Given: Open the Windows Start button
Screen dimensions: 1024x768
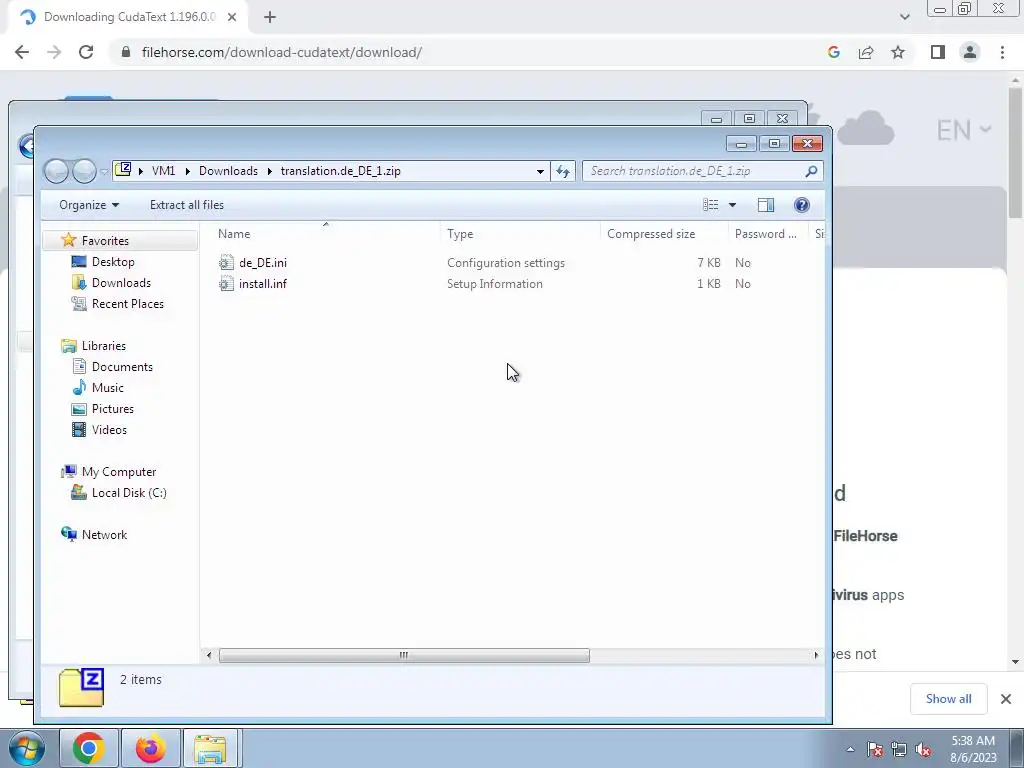Looking at the screenshot, I should [26, 748].
